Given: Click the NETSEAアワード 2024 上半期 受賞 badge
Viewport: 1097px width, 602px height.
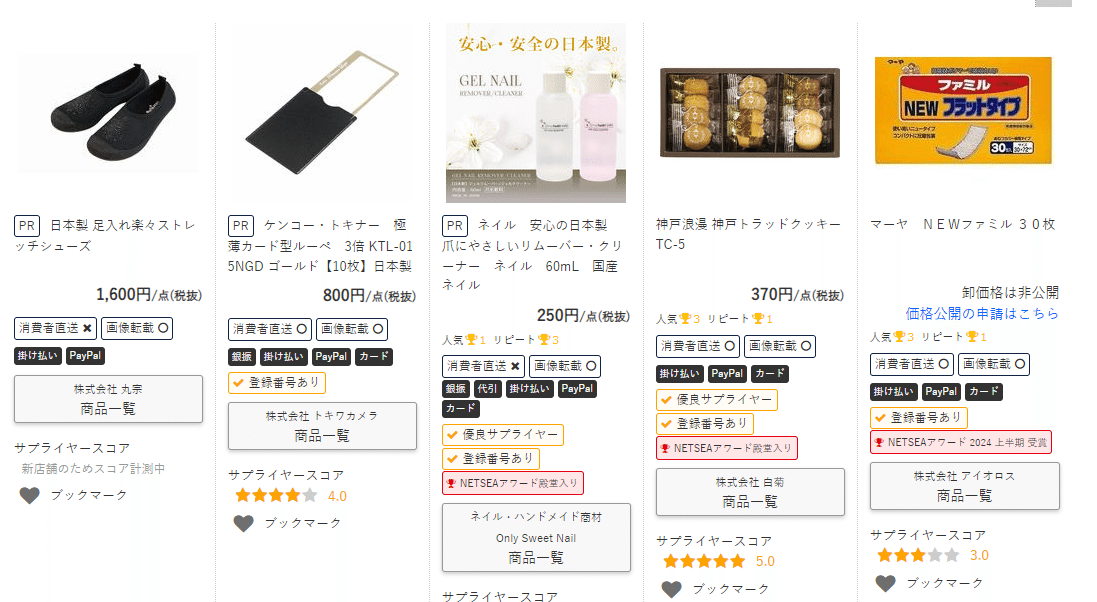Looking at the screenshot, I should (961, 442).
